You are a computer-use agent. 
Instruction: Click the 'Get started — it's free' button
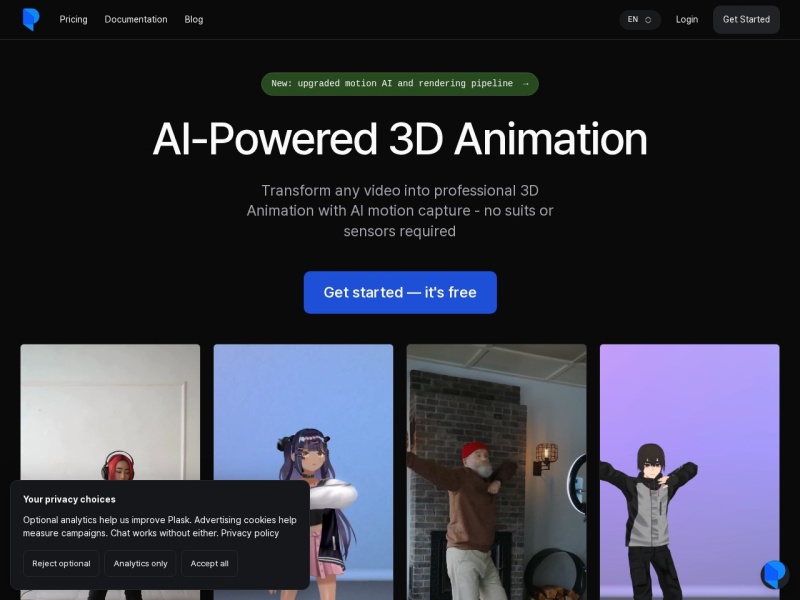(x=400, y=292)
